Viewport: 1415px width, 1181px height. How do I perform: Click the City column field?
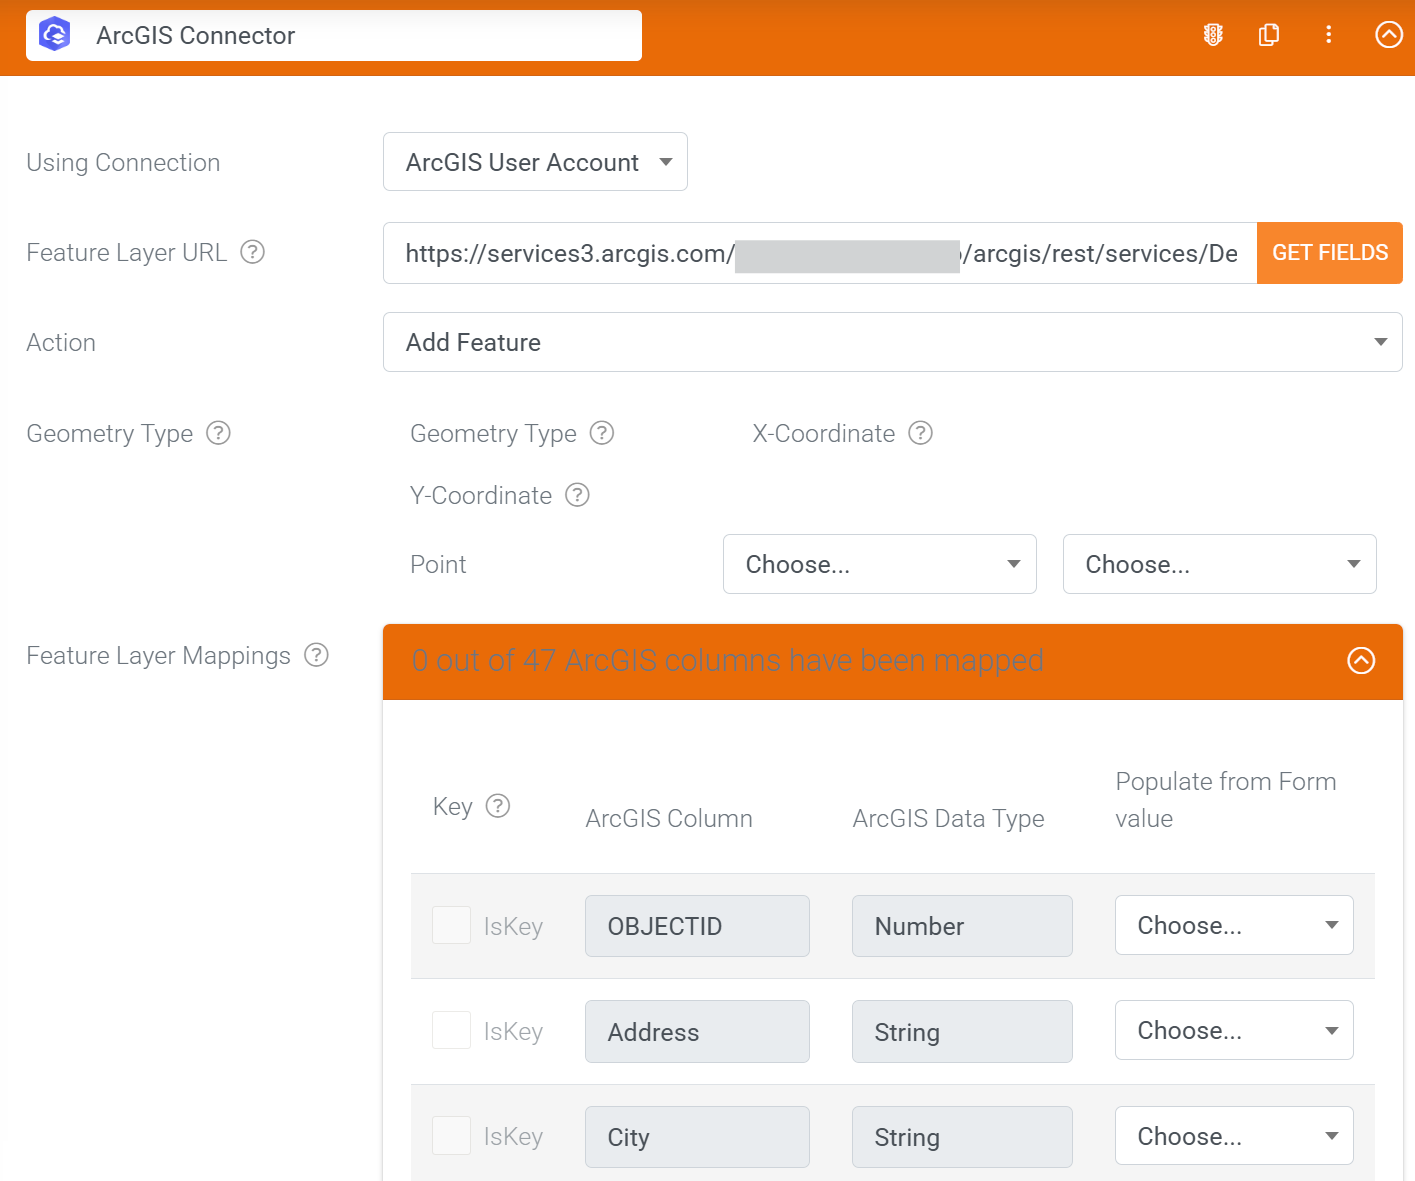click(x=697, y=1137)
